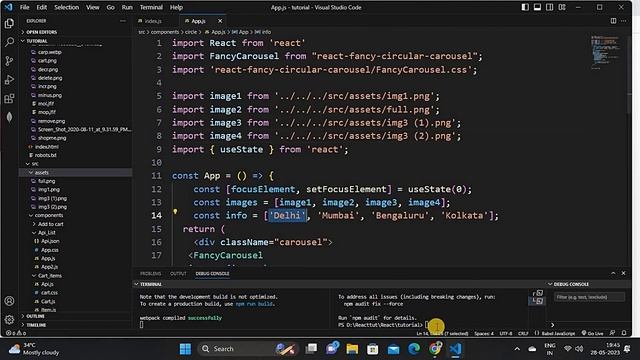The image size is (640, 360).
Task: Open the Search view in activity bar
Action: pos(9,42)
